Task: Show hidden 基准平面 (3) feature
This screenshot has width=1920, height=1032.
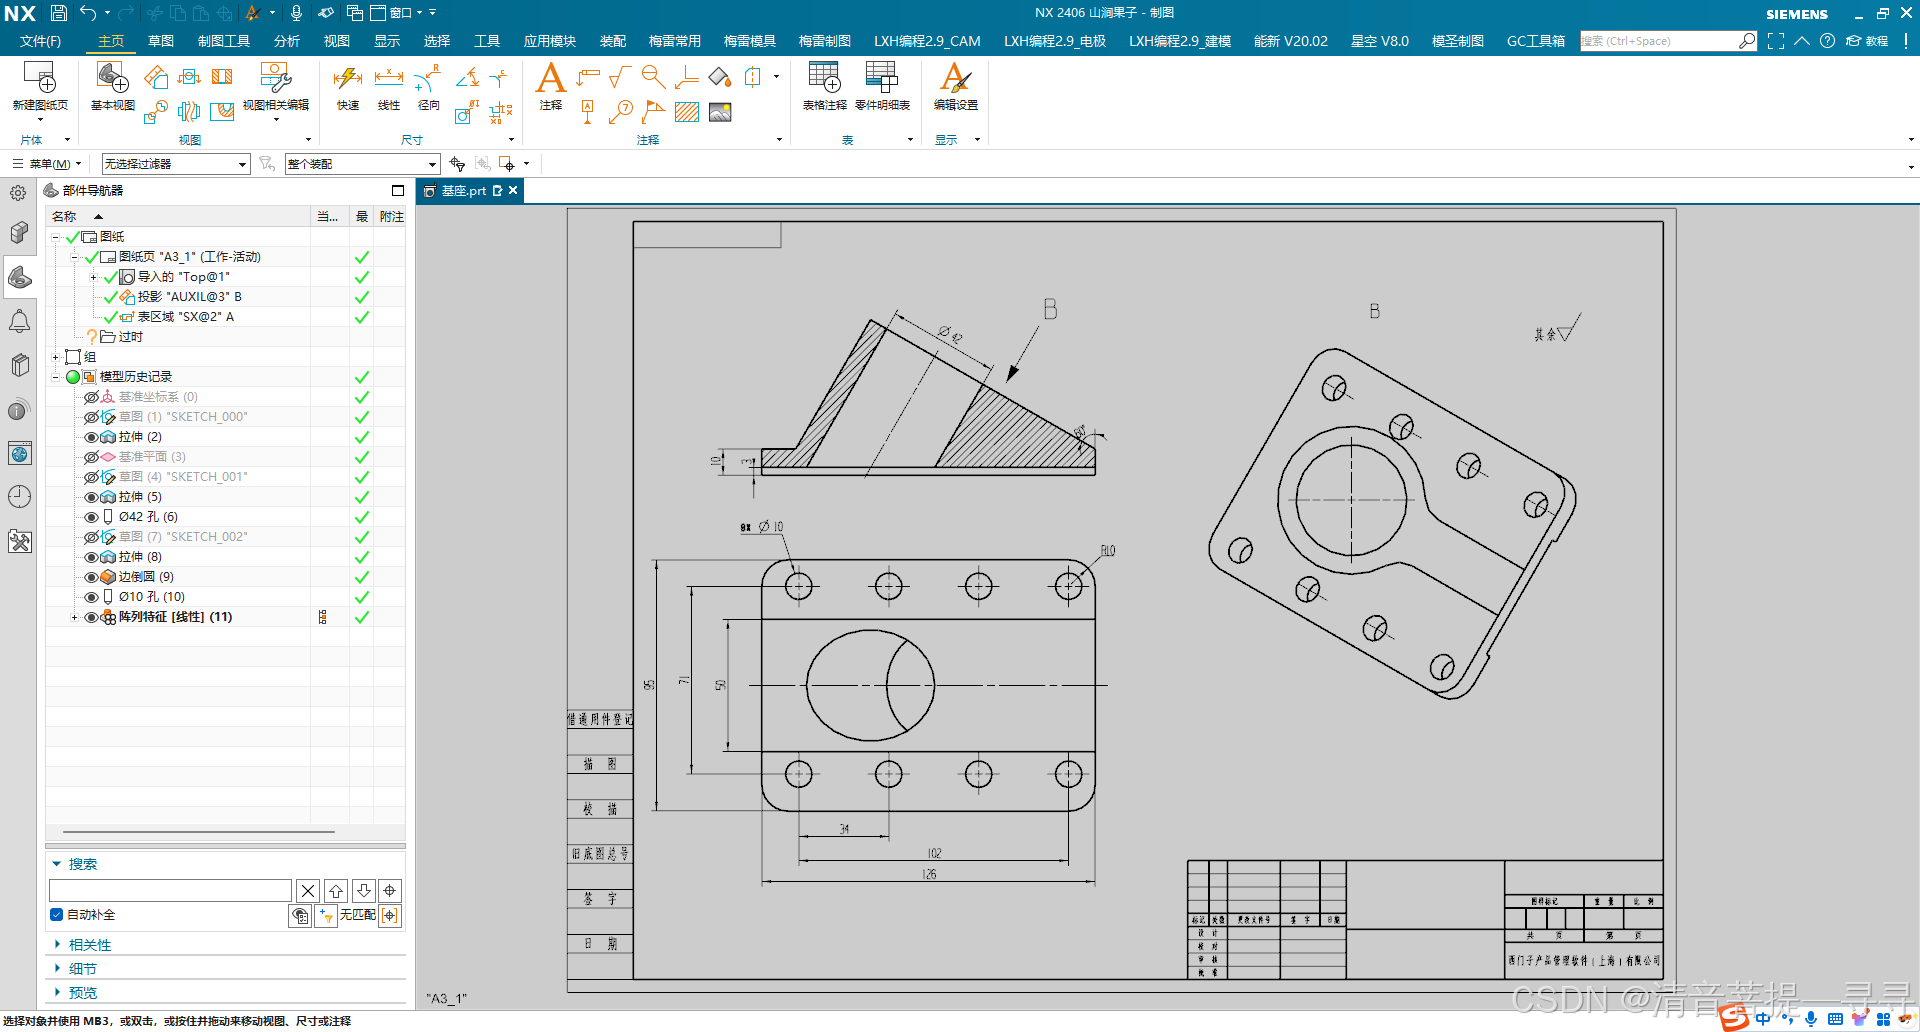Action: (91, 457)
